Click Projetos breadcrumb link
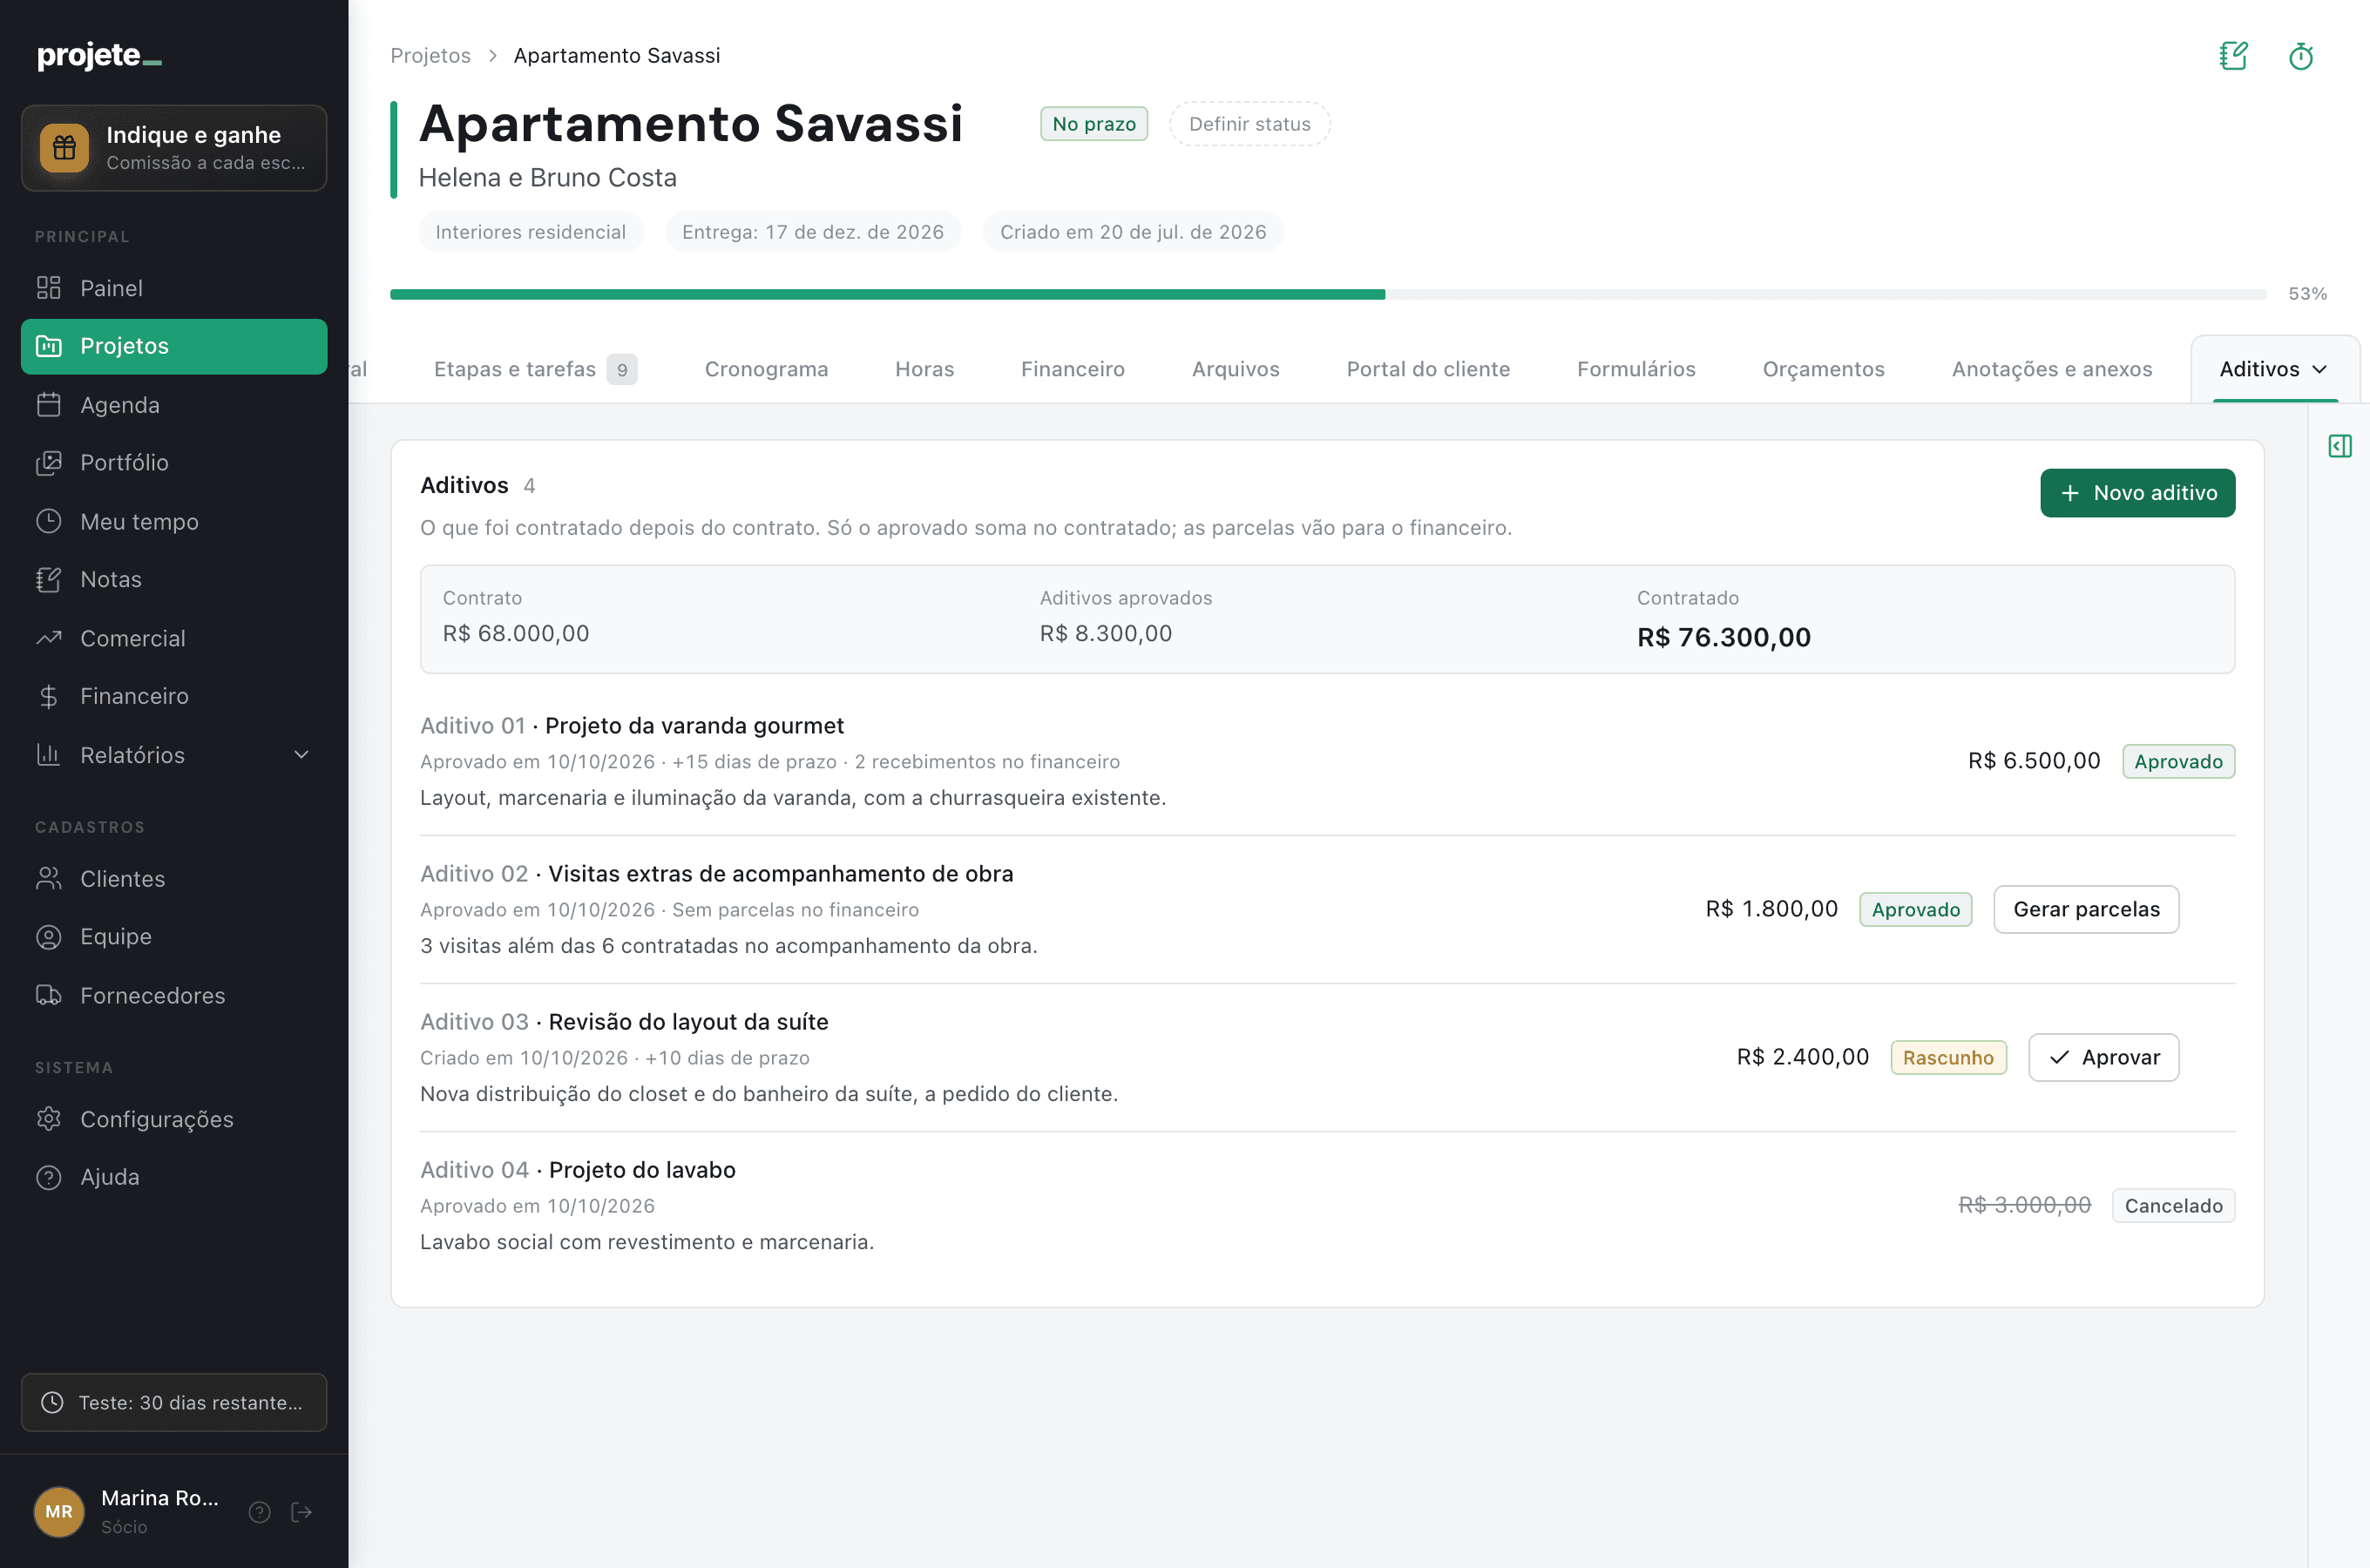The width and height of the screenshot is (2370, 1568). pyautogui.click(x=430, y=56)
